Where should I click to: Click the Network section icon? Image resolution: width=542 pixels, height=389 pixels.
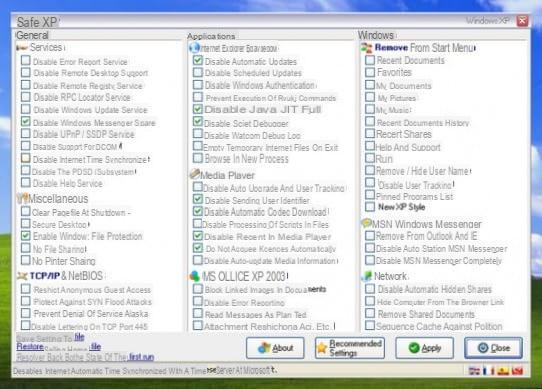coord(366,276)
